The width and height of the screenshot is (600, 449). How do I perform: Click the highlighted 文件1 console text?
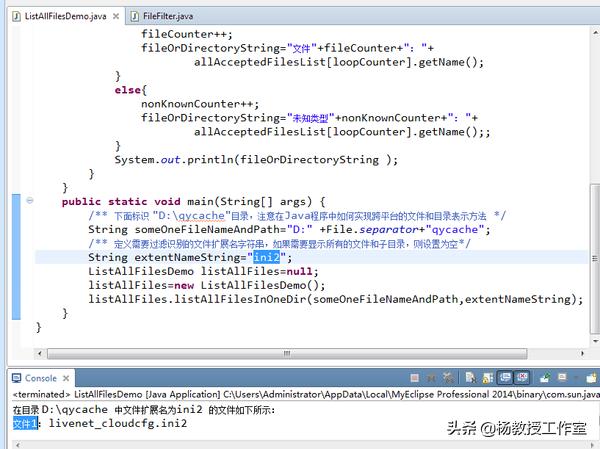coord(26,423)
